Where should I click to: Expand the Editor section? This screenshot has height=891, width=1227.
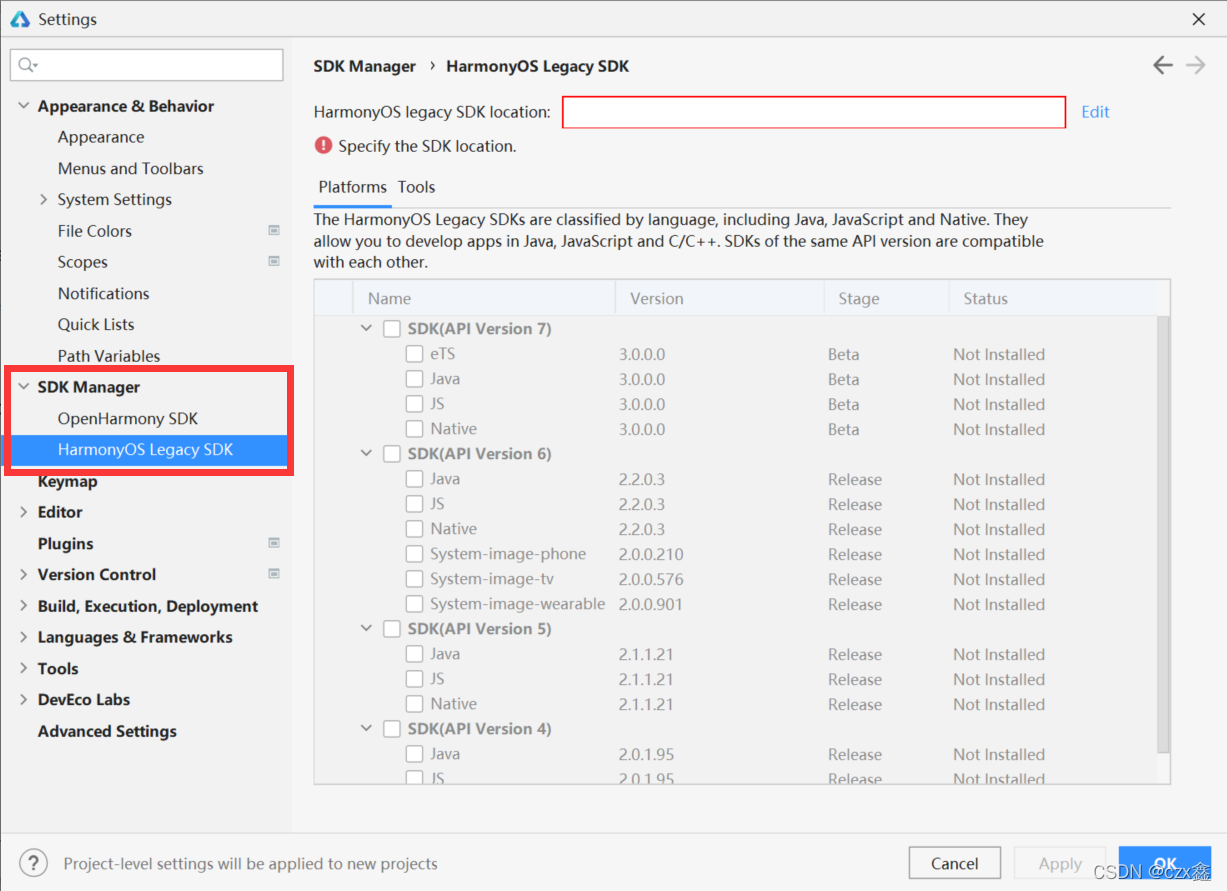pyautogui.click(x=24, y=511)
